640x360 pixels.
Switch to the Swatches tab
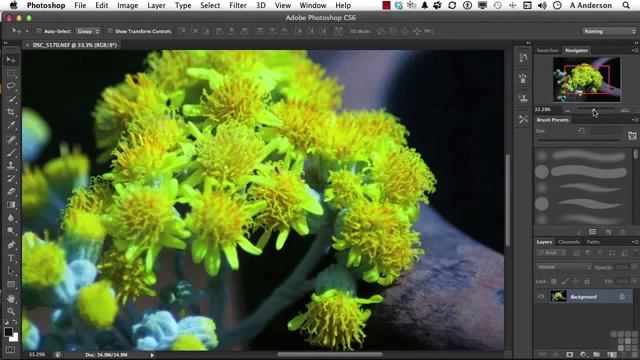[547, 50]
